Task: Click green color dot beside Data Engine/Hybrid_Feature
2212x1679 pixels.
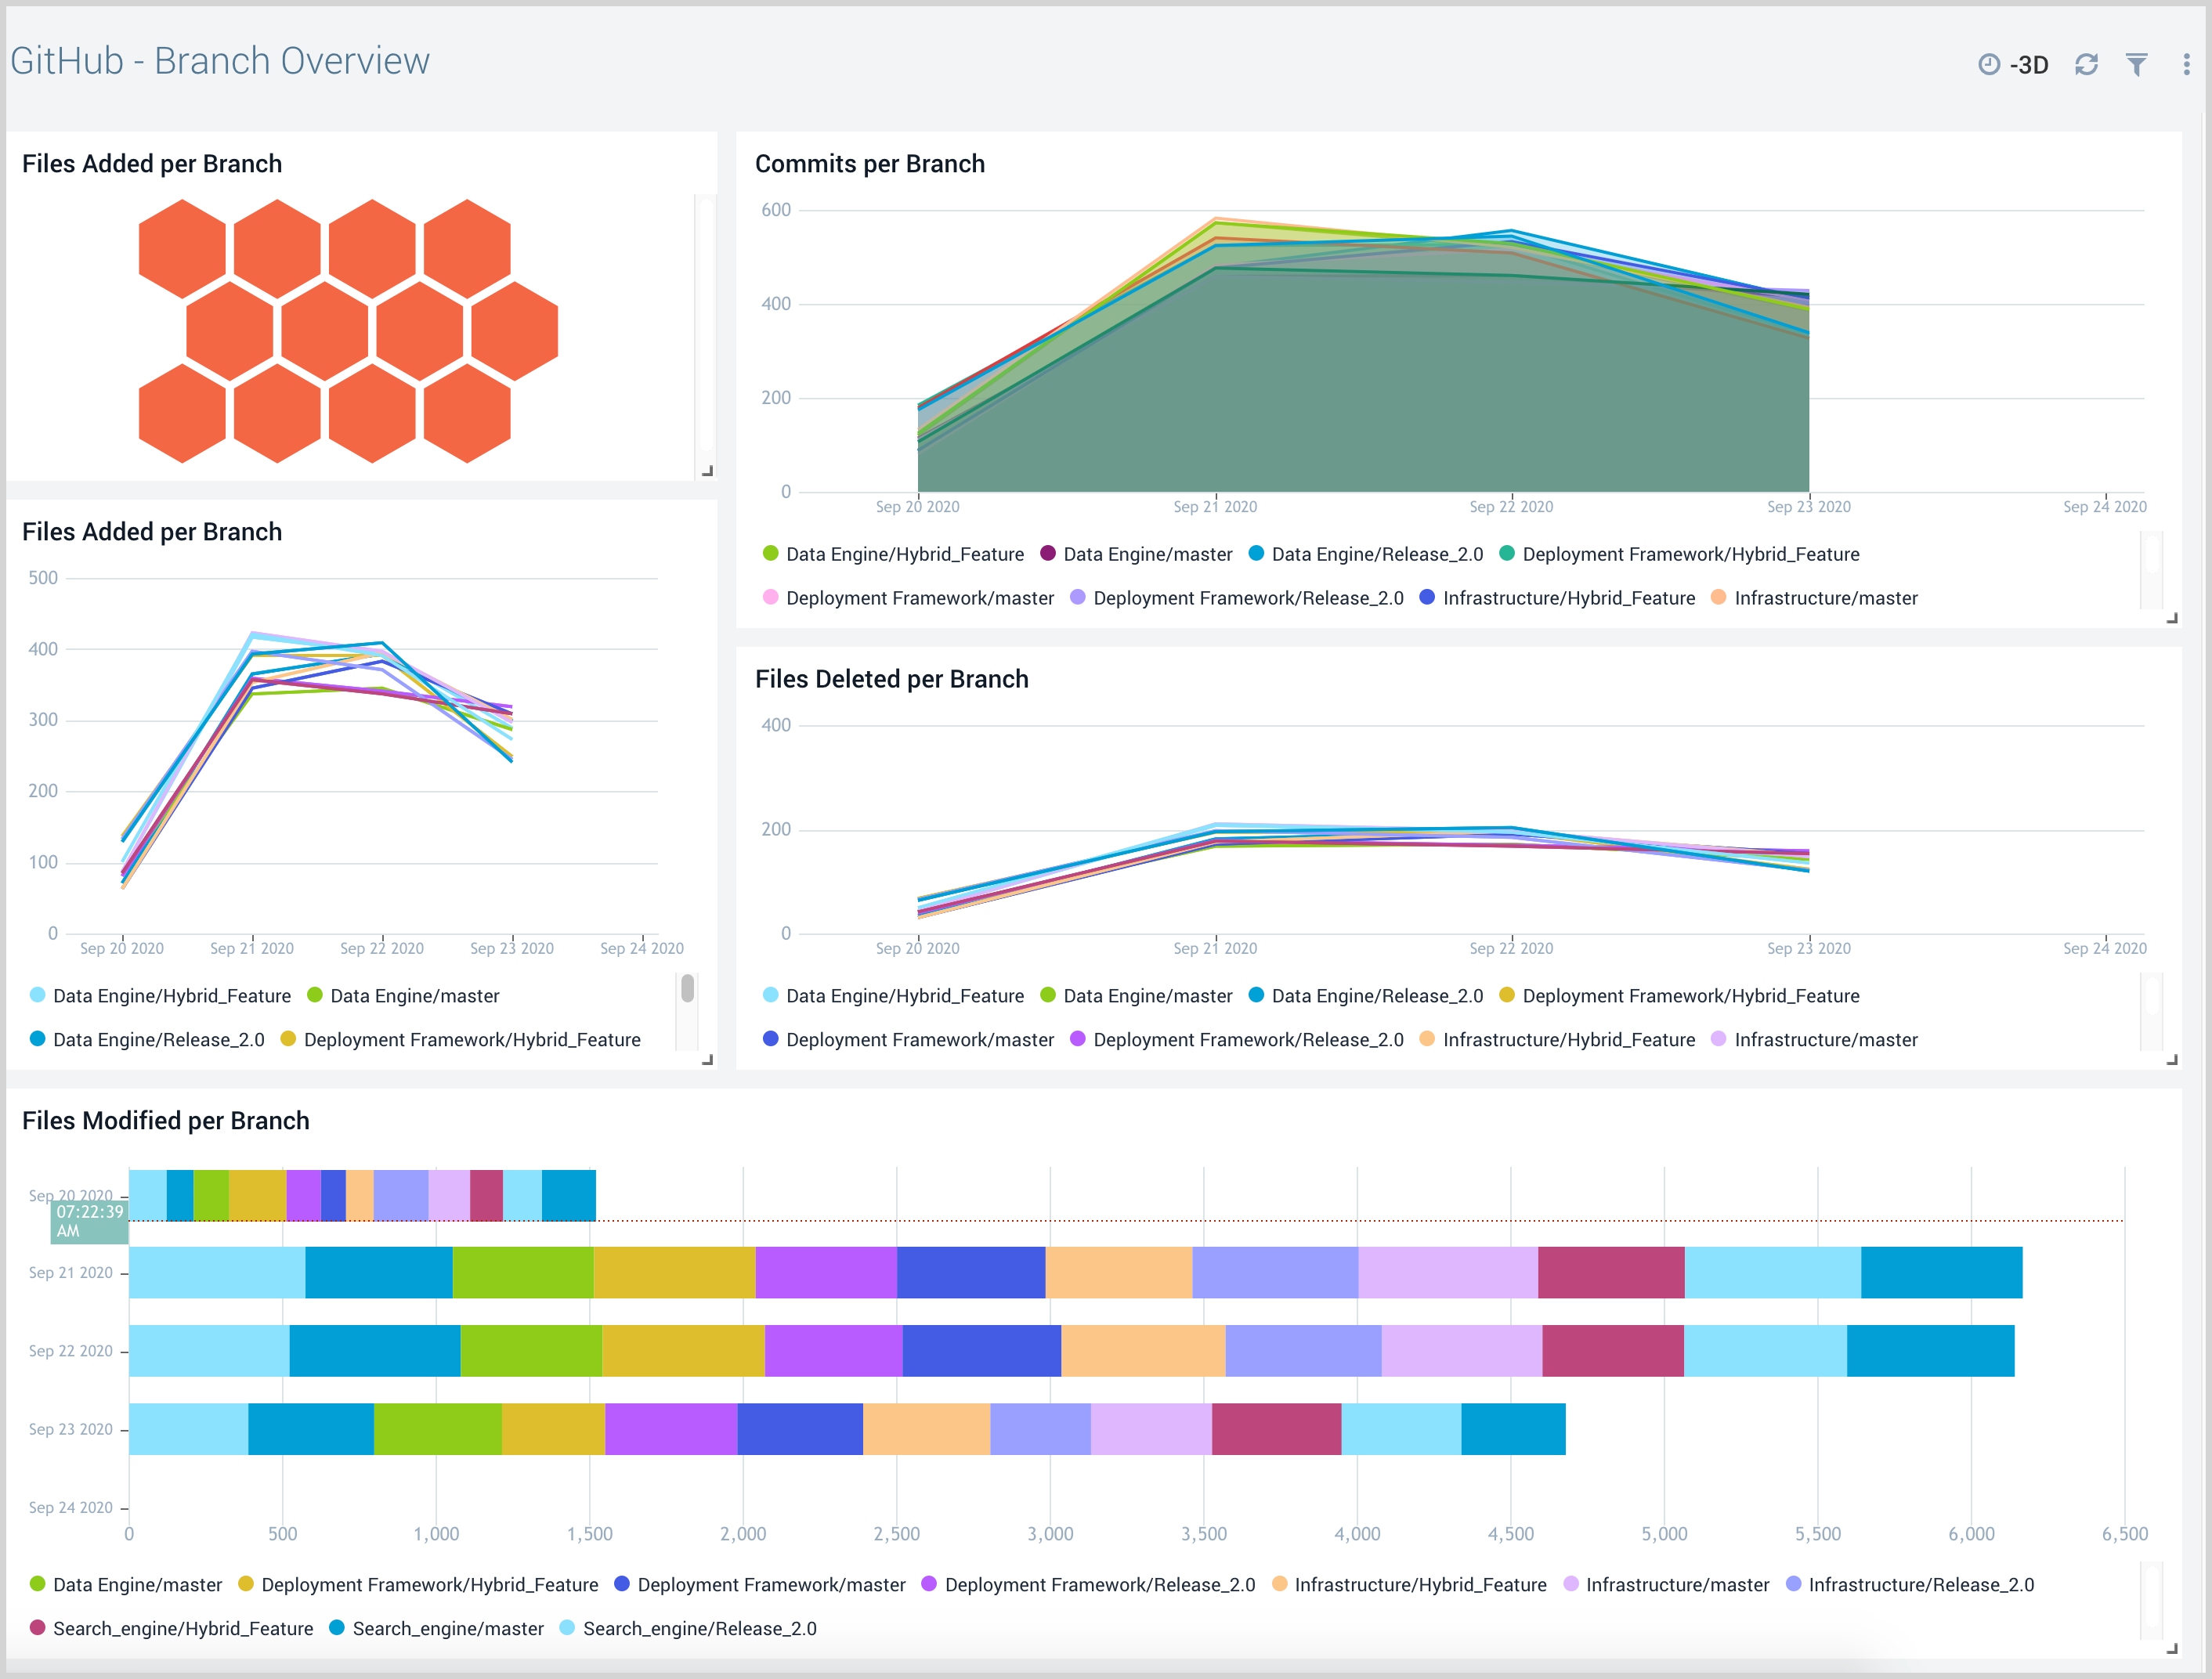Action: pyautogui.click(x=770, y=554)
